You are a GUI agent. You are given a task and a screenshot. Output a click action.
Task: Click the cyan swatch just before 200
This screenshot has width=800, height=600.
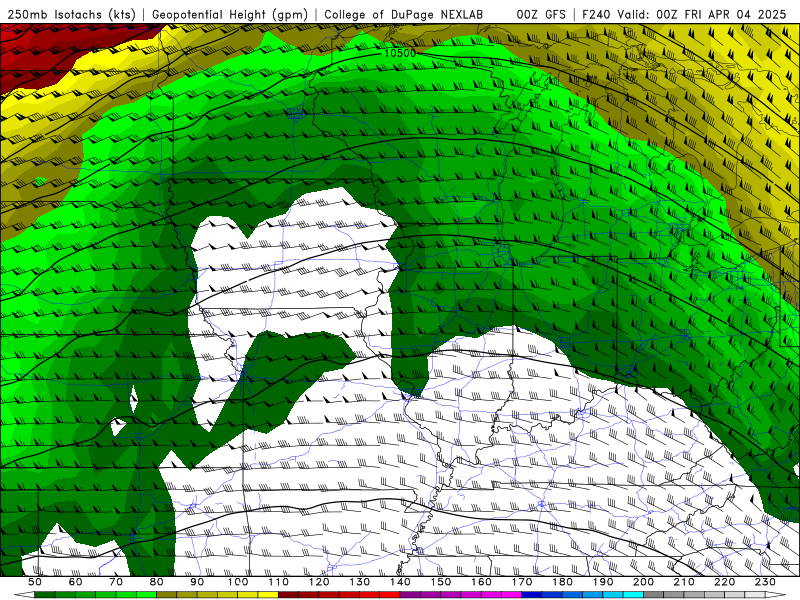(x=634, y=595)
